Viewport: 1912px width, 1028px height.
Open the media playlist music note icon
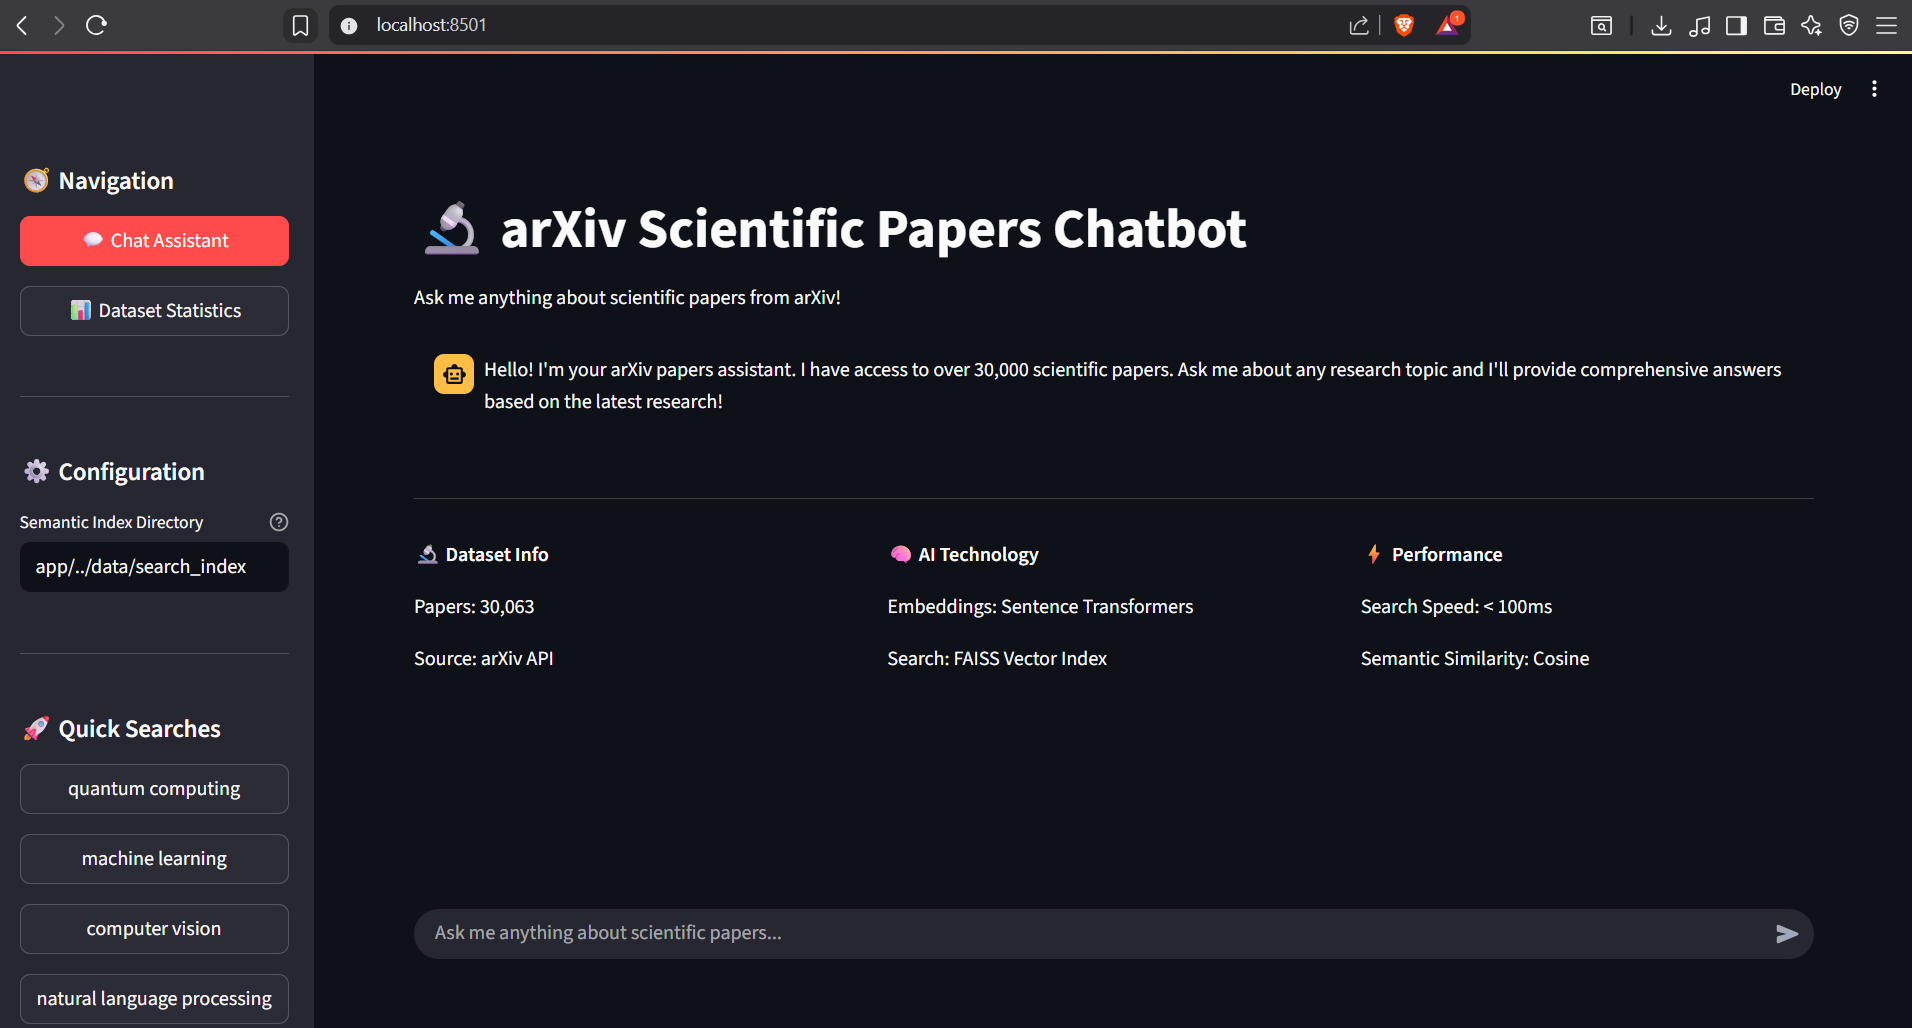pos(1699,26)
